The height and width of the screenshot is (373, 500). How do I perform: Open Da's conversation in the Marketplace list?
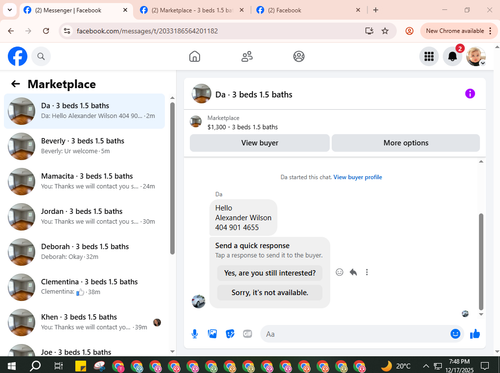[84, 111]
